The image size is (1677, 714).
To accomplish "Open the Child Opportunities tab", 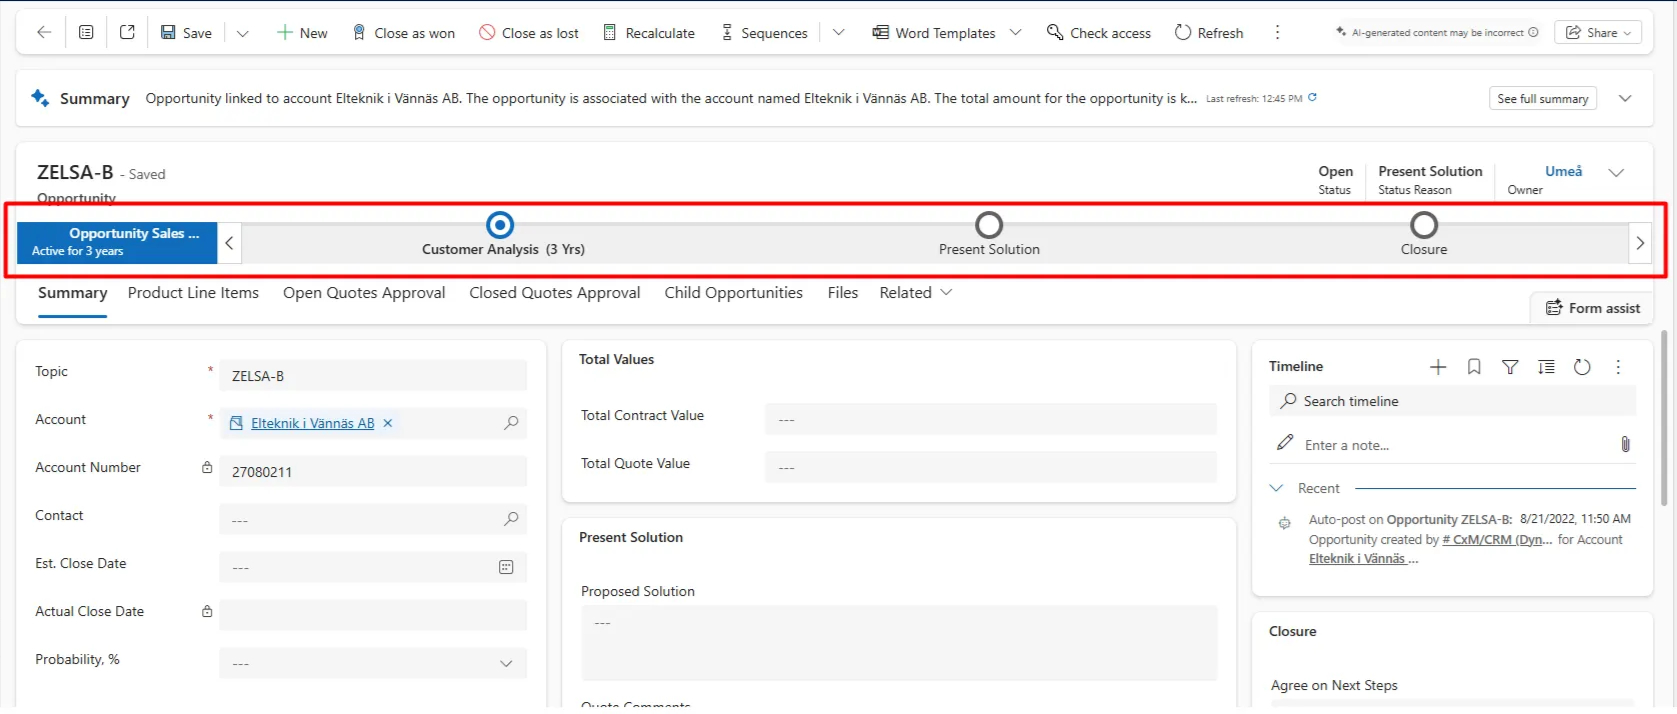I will (x=733, y=293).
